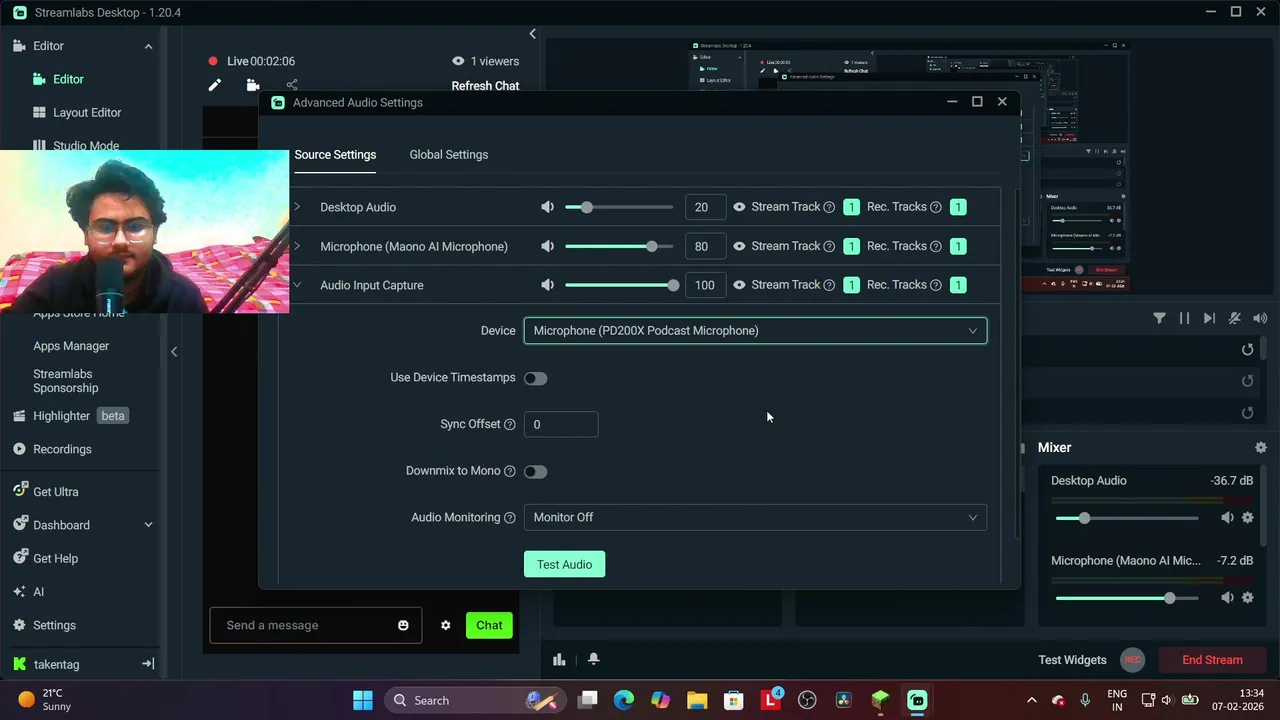The width and height of the screenshot is (1280, 720).
Task: Toggle Desktop Audio Rec. Tracks 1 box
Action: click(x=958, y=207)
